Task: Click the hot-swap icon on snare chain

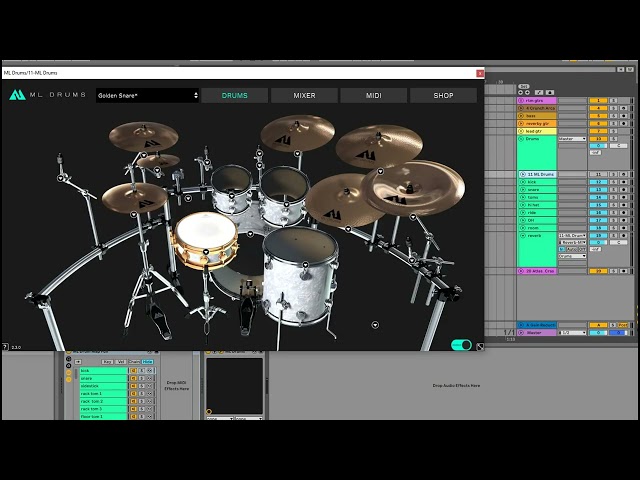Action: click(x=149, y=378)
